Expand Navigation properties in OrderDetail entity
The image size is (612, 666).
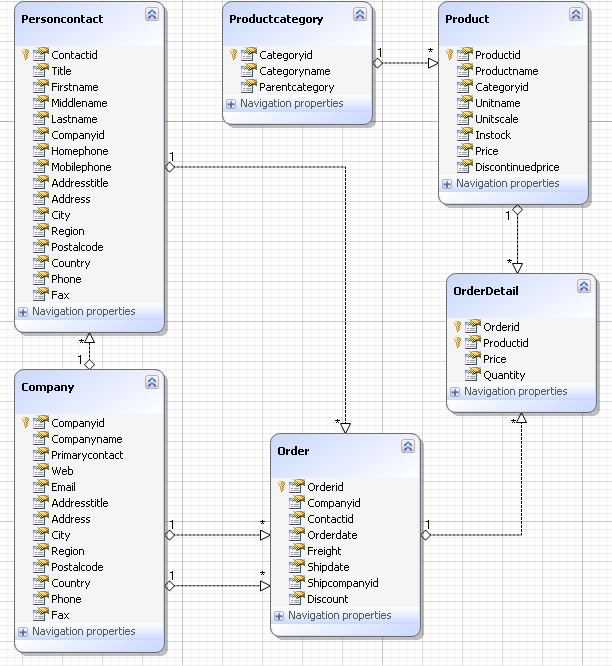tap(455, 392)
